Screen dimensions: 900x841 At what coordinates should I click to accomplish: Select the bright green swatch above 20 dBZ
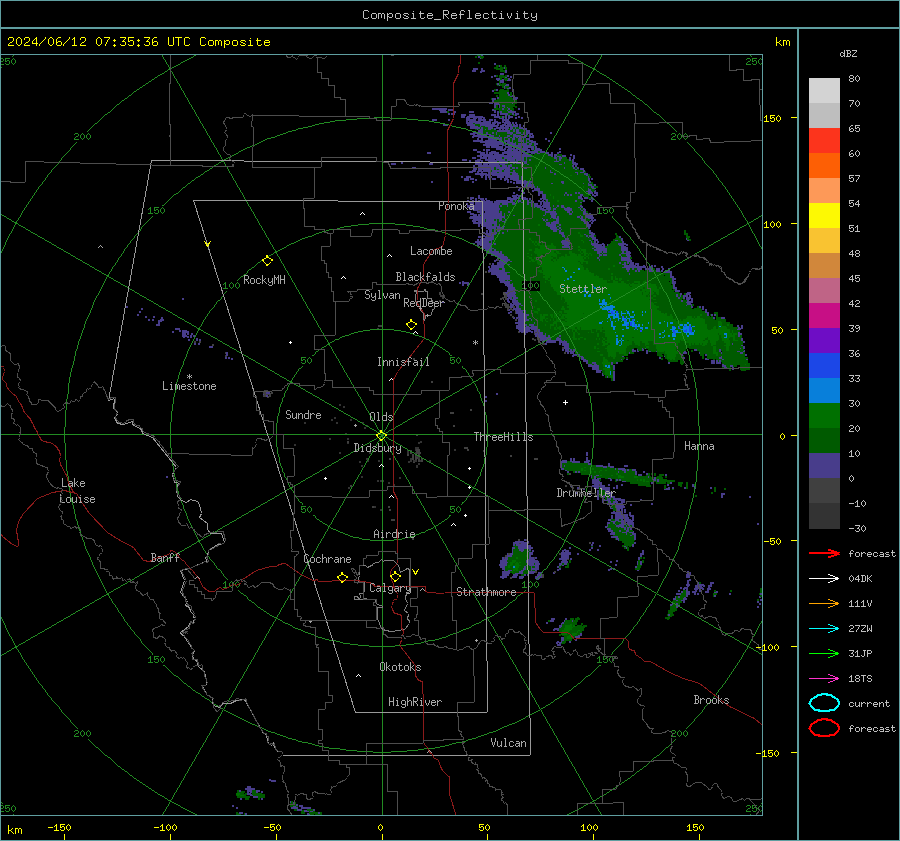824,415
